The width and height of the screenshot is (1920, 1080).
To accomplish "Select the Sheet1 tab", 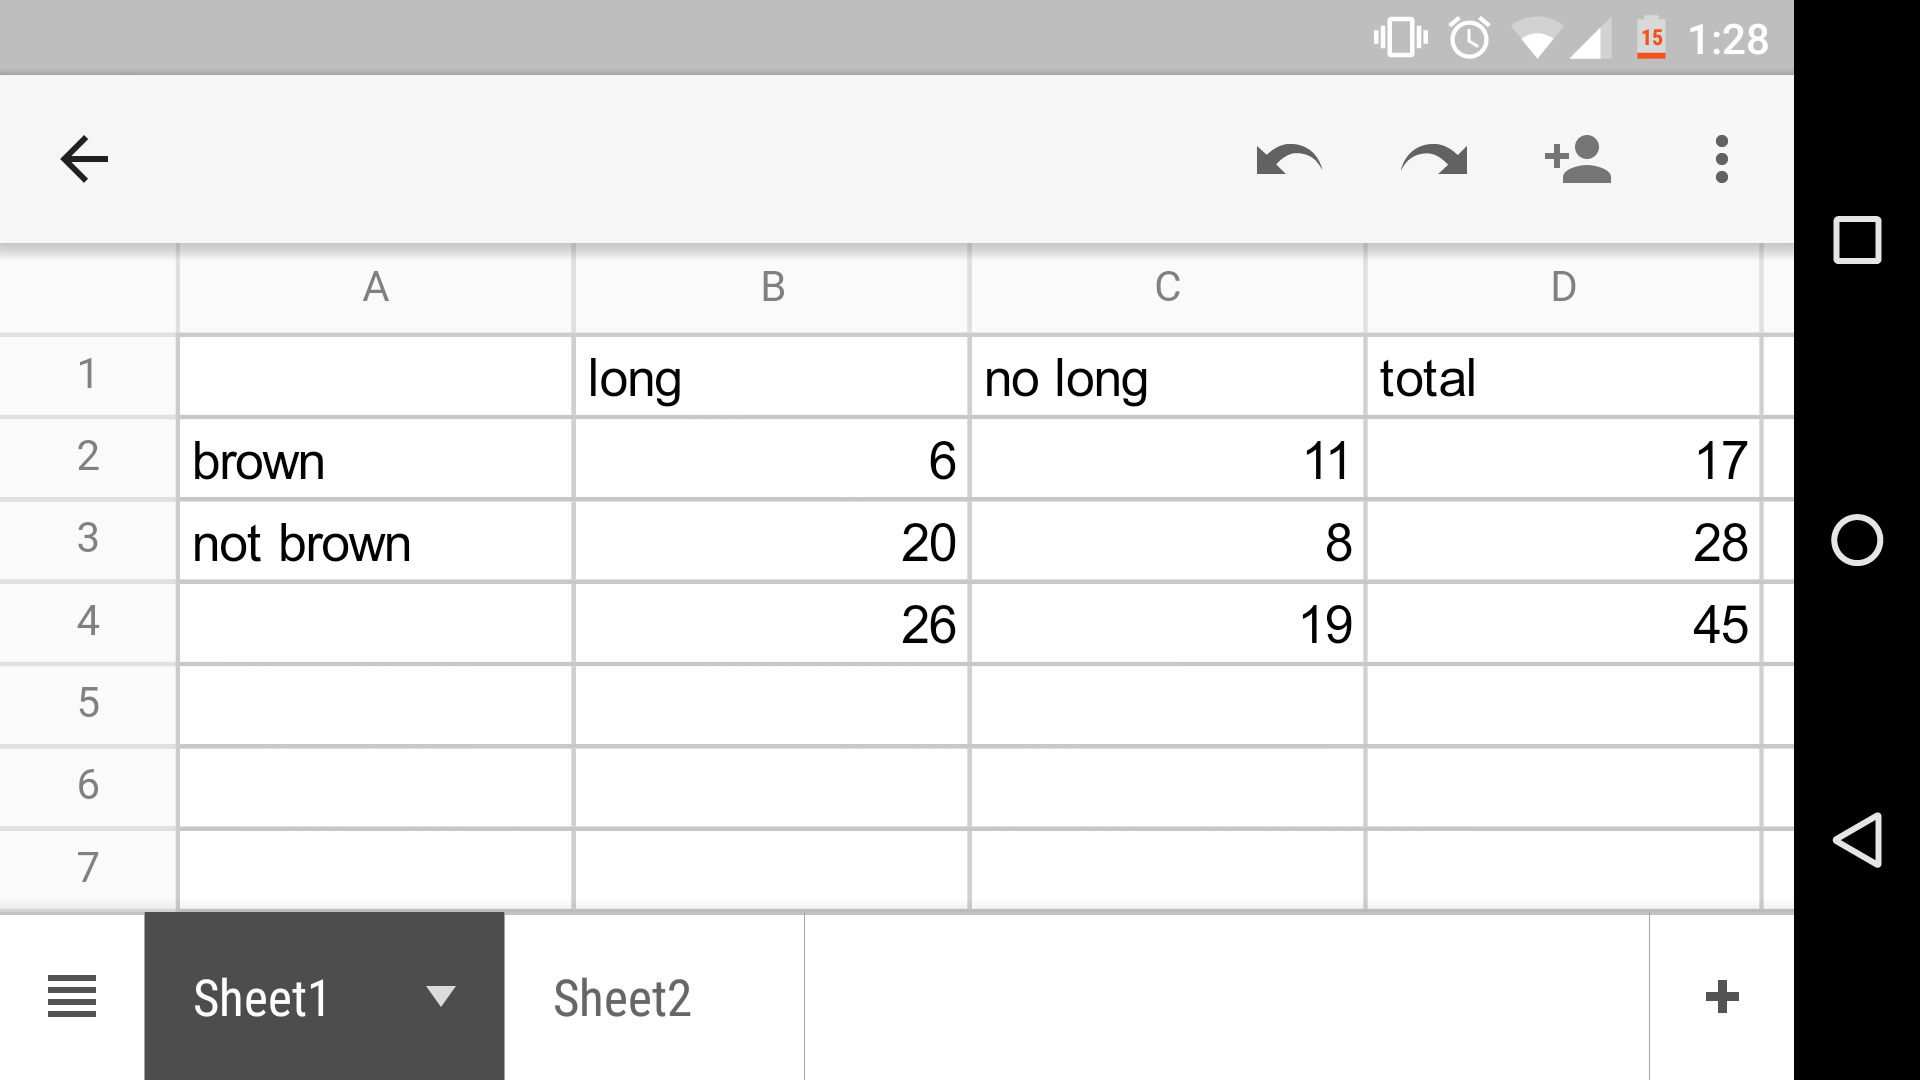I will 262,998.
